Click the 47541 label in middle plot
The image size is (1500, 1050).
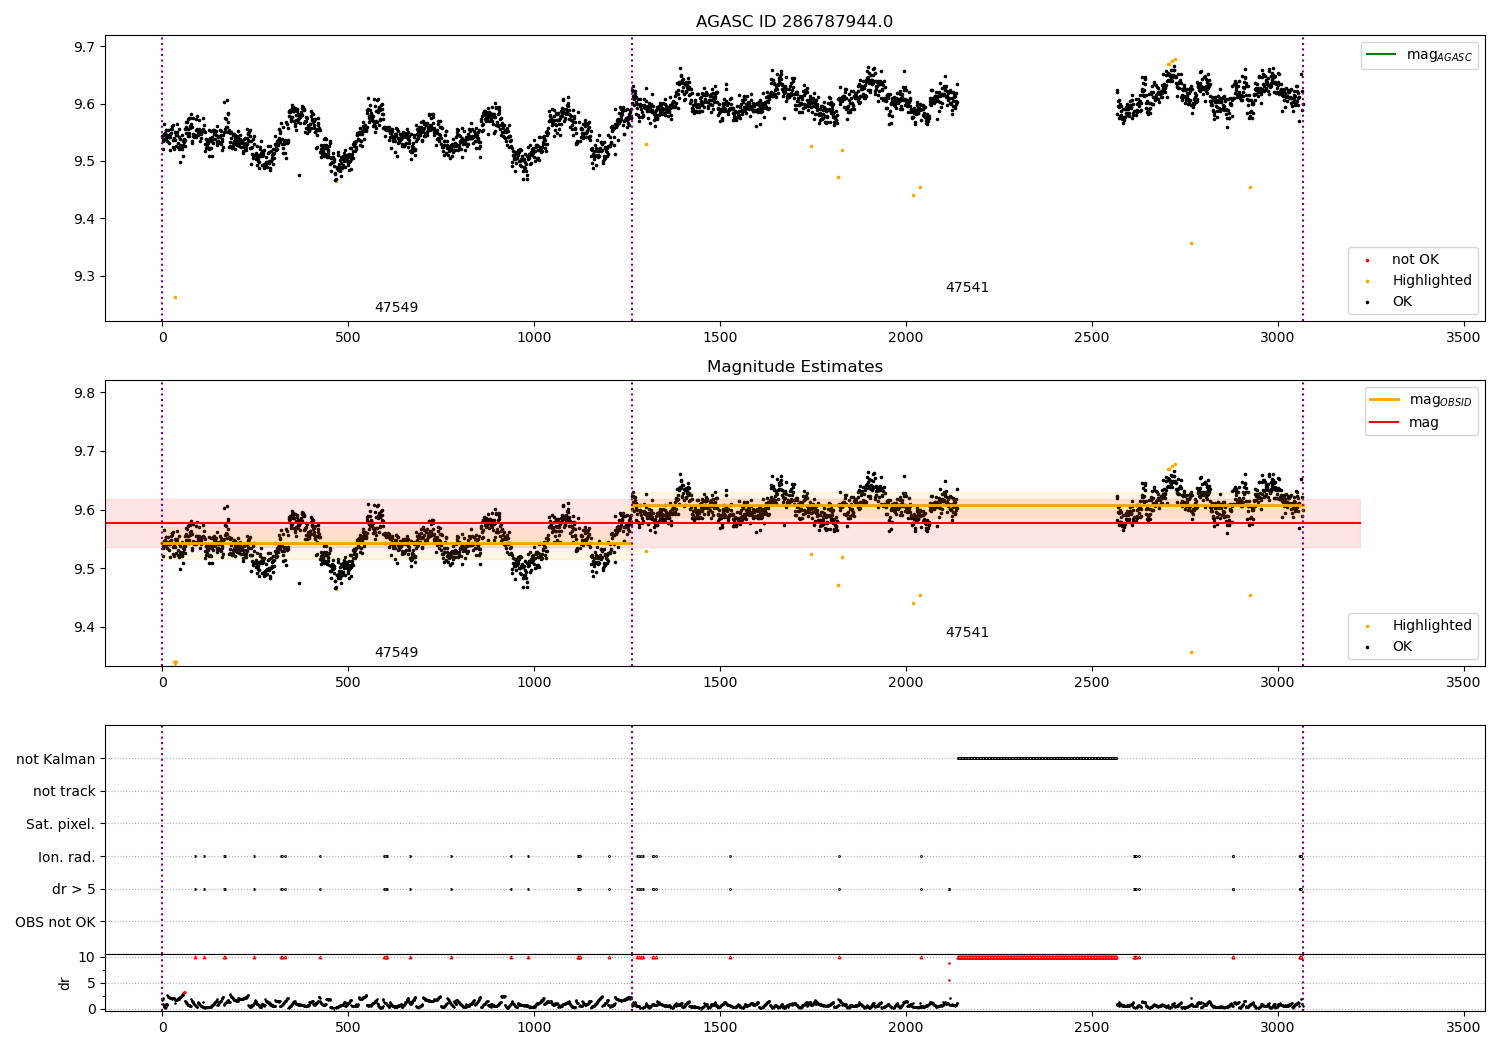(x=967, y=633)
